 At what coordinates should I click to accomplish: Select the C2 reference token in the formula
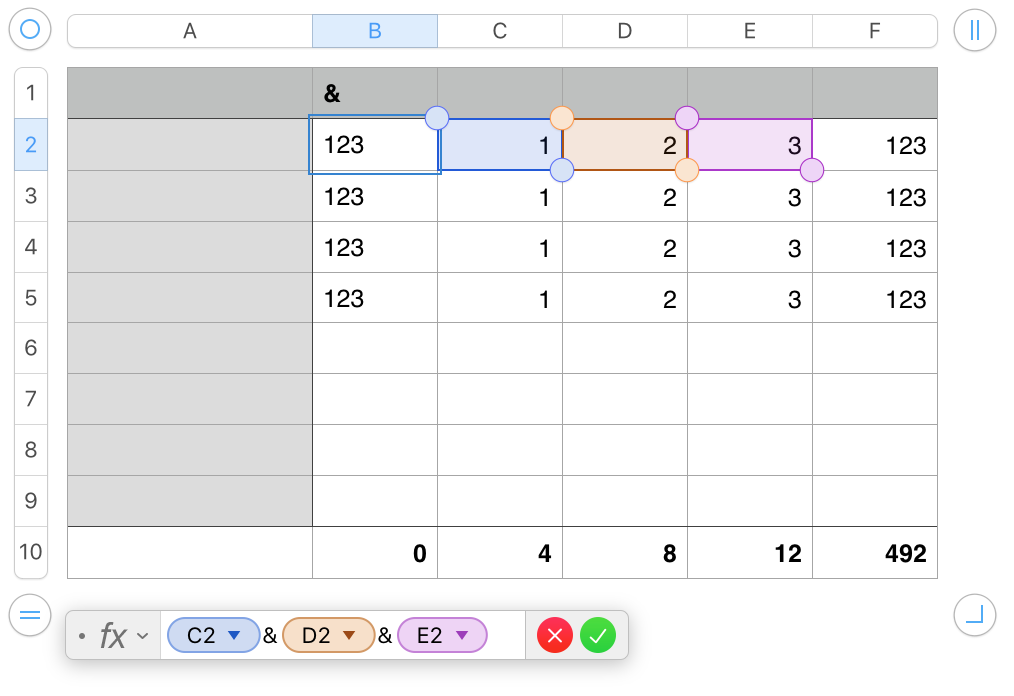pyautogui.click(x=205, y=635)
